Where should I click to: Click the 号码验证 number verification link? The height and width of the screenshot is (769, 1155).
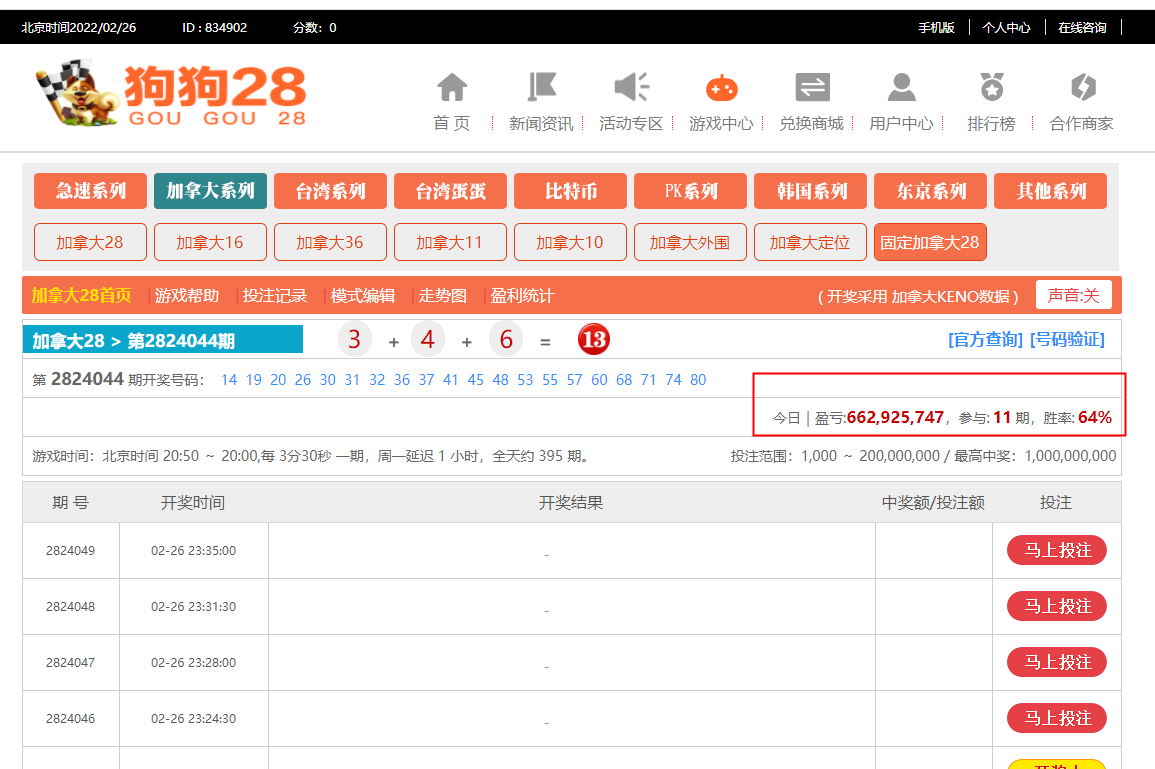(x=1067, y=340)
